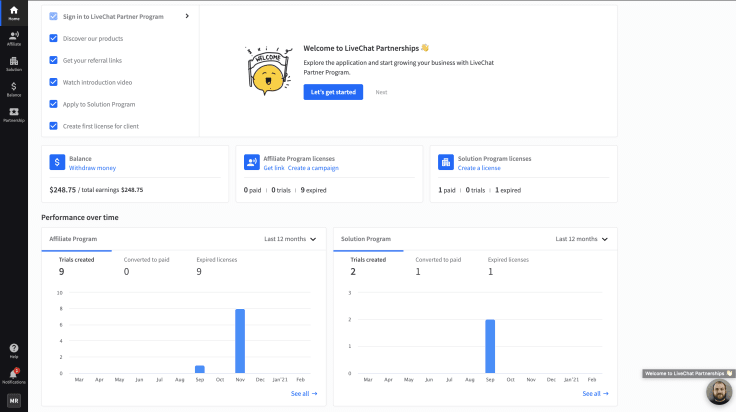Open the Partnership section in sidebar
This screenshot has width=736, height=412.
coord(14,114)
